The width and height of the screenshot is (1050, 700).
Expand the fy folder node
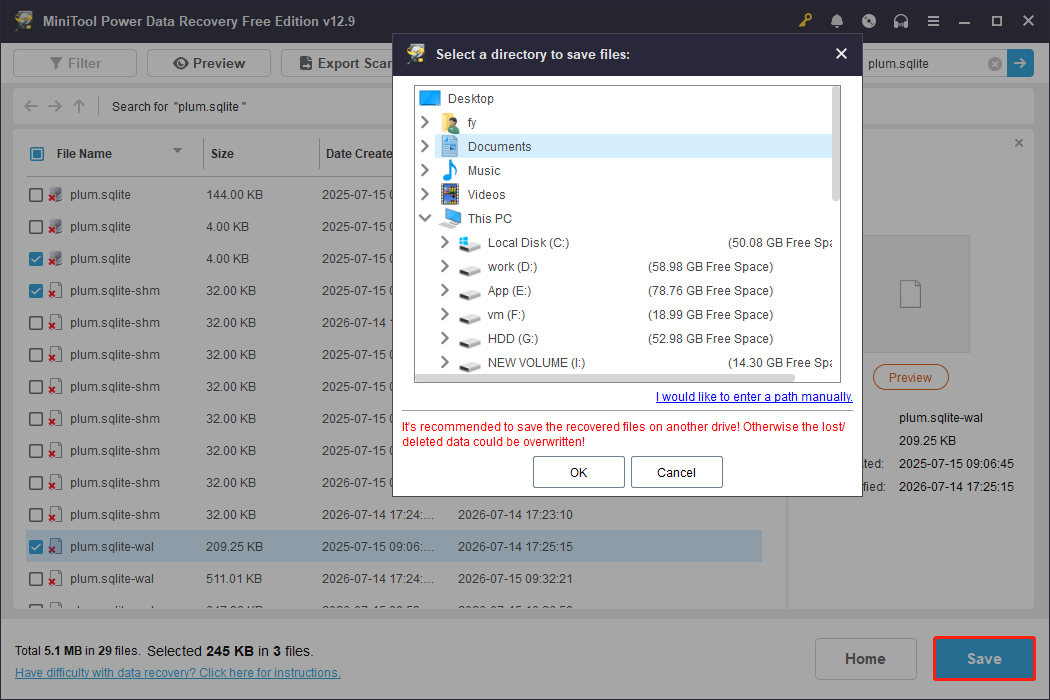425,123
